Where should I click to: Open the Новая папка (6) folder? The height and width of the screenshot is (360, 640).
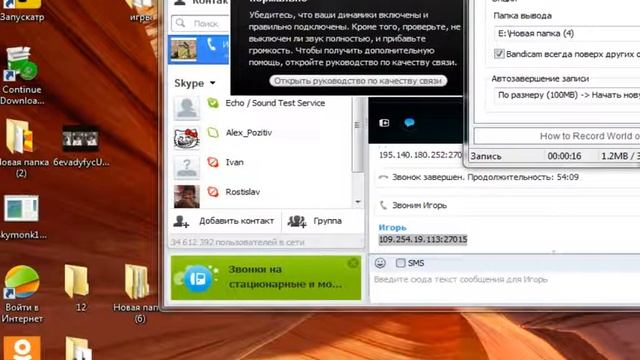coord(137,293)
